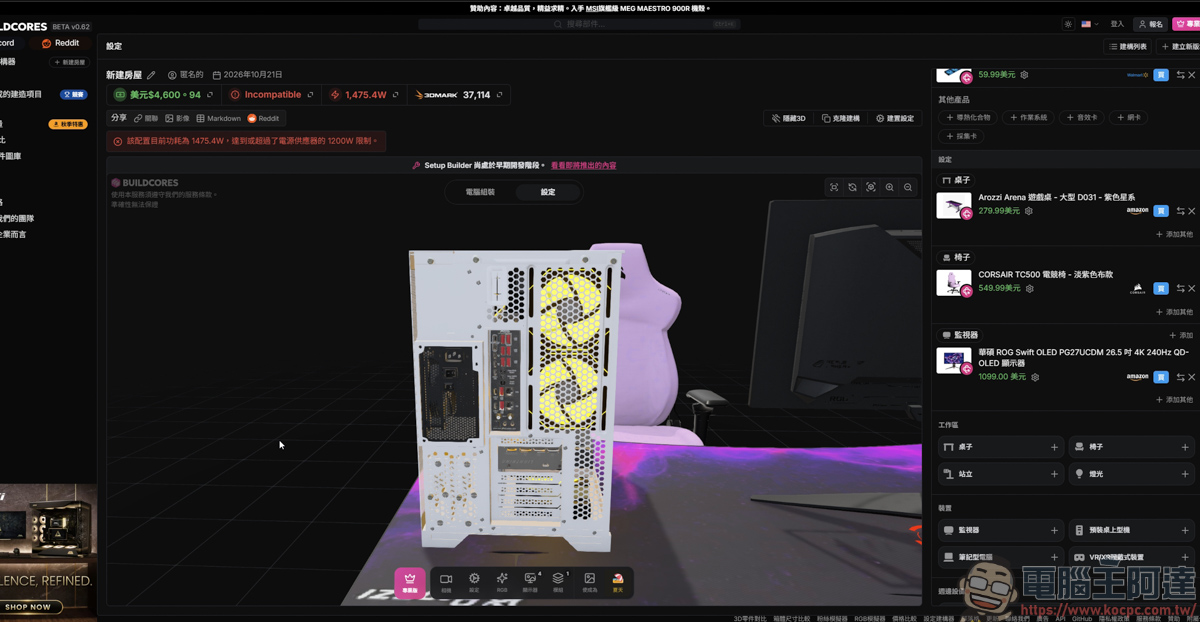Add a chair from workspace section
The height and width of the screenshot is (622, 1200).
tap(1131, 447)
